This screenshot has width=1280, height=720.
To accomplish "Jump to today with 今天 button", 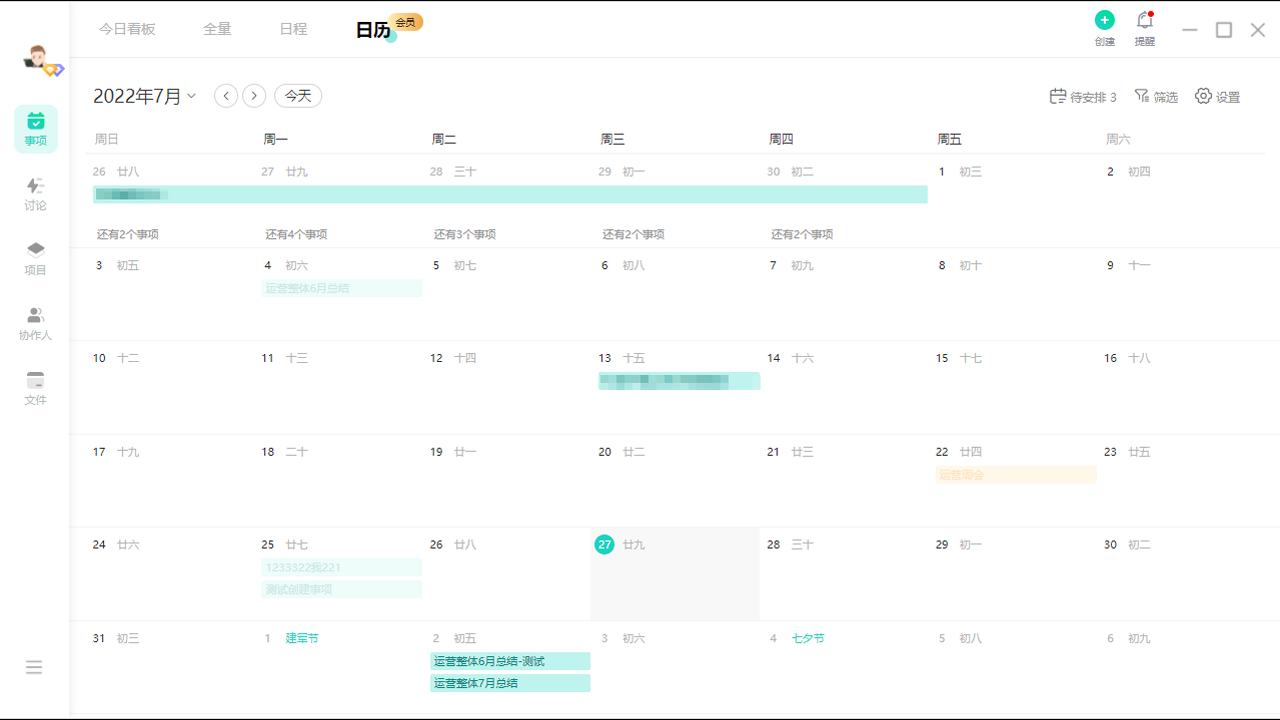I will click(x=298, y=96).
